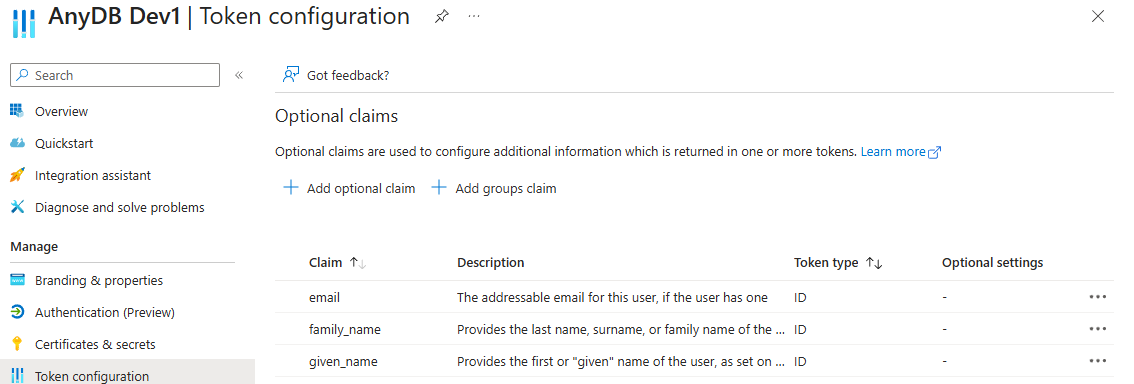This screenshot has height=384, width=1134.
Task: Click the Diagnose and solve problems wrench icon
Action: [17, 207]
